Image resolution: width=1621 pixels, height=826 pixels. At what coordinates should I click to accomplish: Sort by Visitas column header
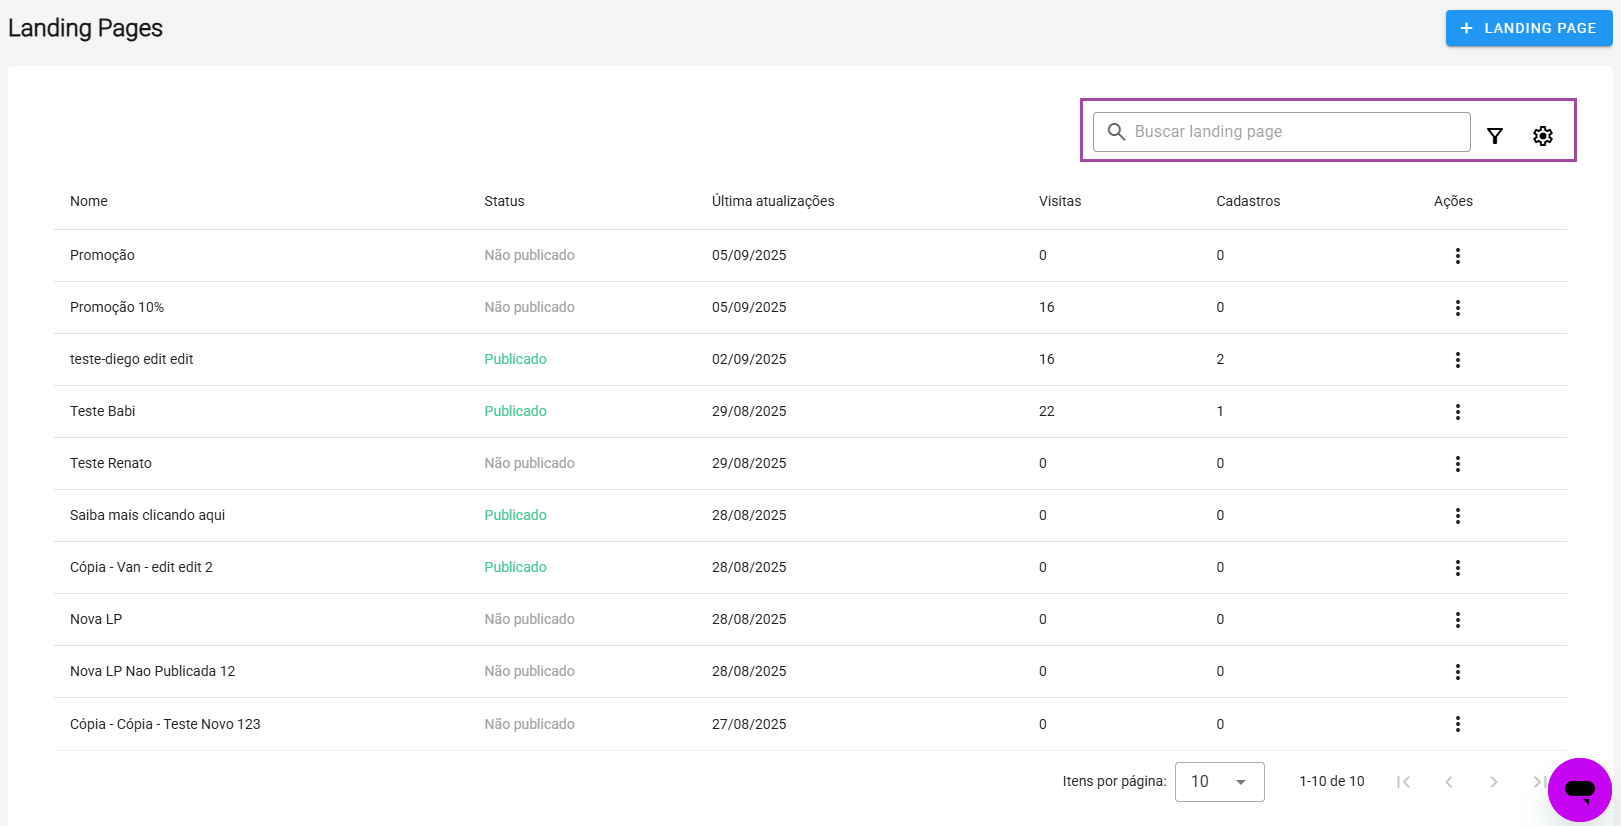[x=1059, y=201]
